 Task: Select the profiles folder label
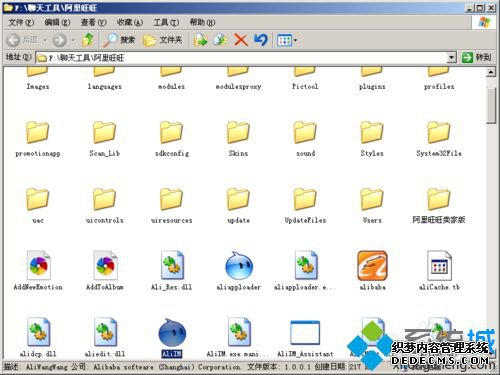click(439, 86)
